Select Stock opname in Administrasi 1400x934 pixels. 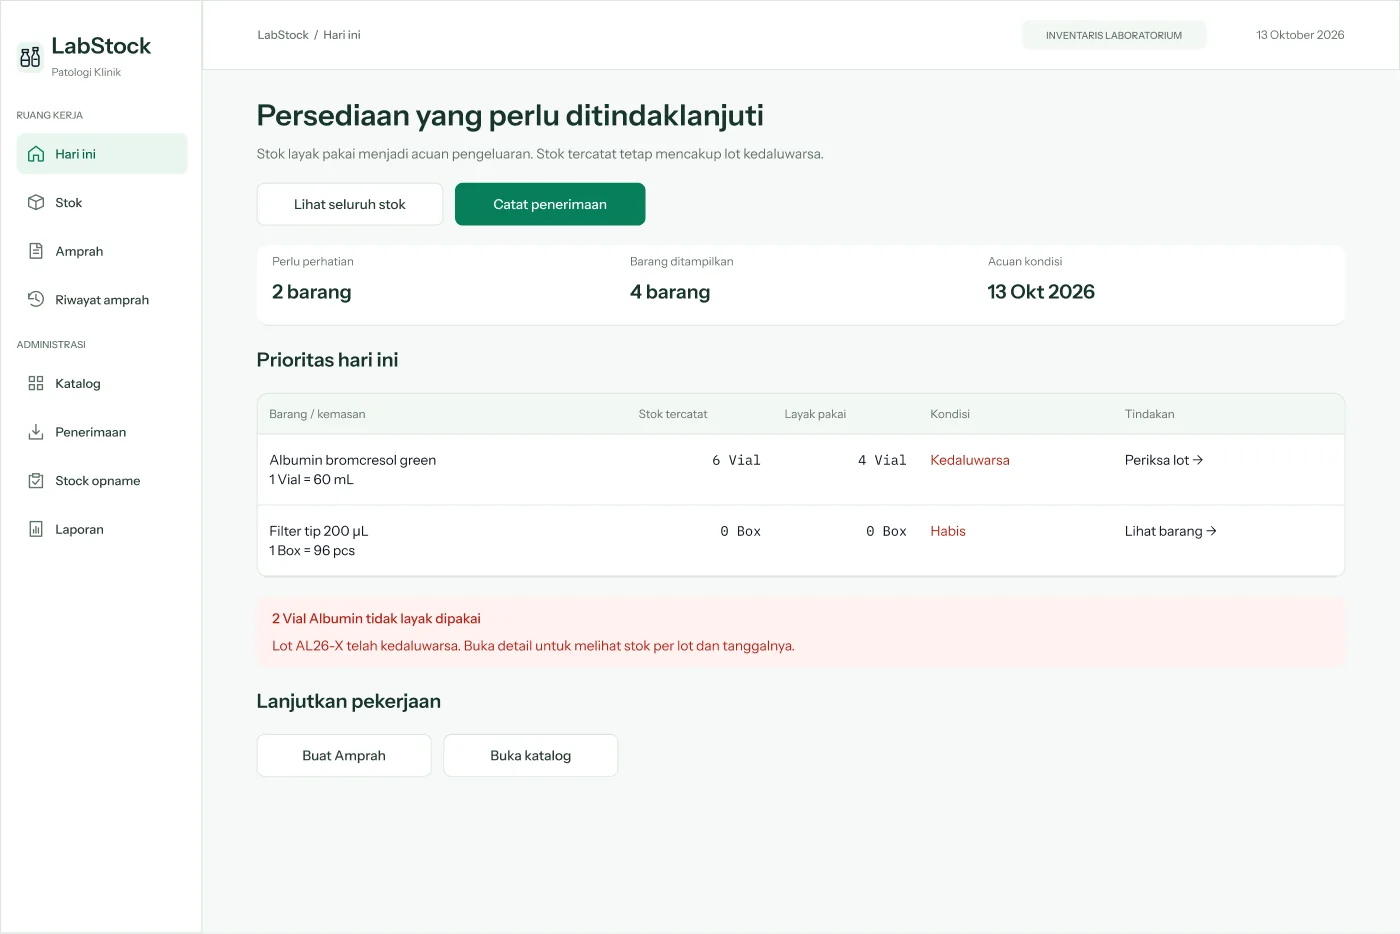(102, 481)
